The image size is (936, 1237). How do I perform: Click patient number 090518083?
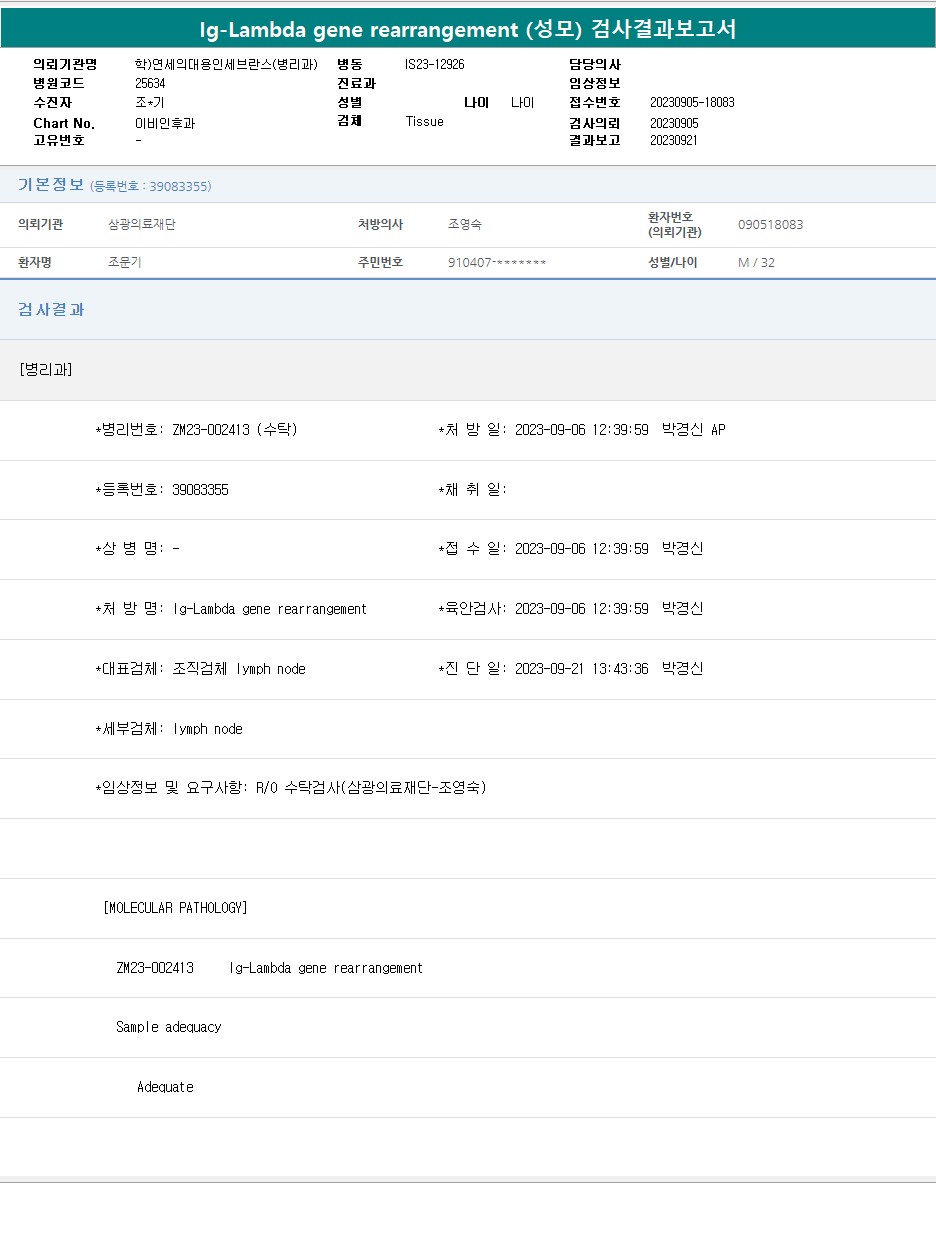point(770,225)
